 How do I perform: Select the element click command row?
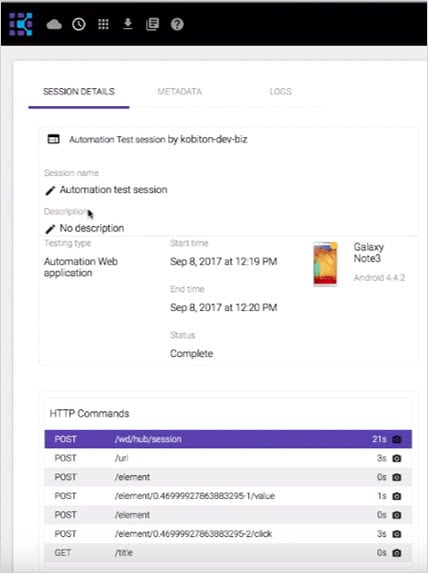coord(228,534)
